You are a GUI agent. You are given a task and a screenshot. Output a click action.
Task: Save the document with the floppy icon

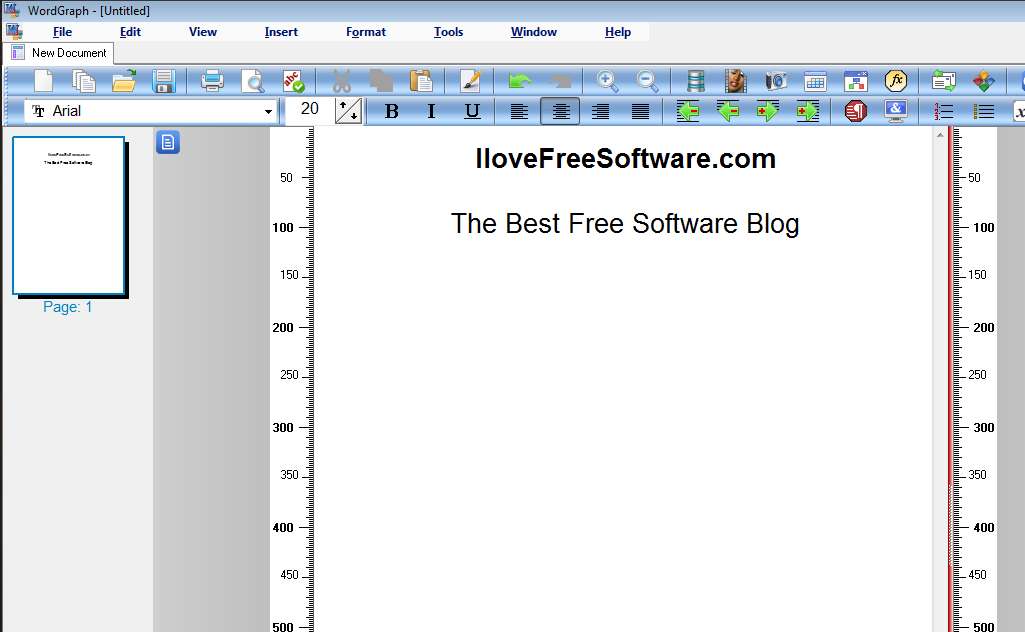[x=163, y=81]
